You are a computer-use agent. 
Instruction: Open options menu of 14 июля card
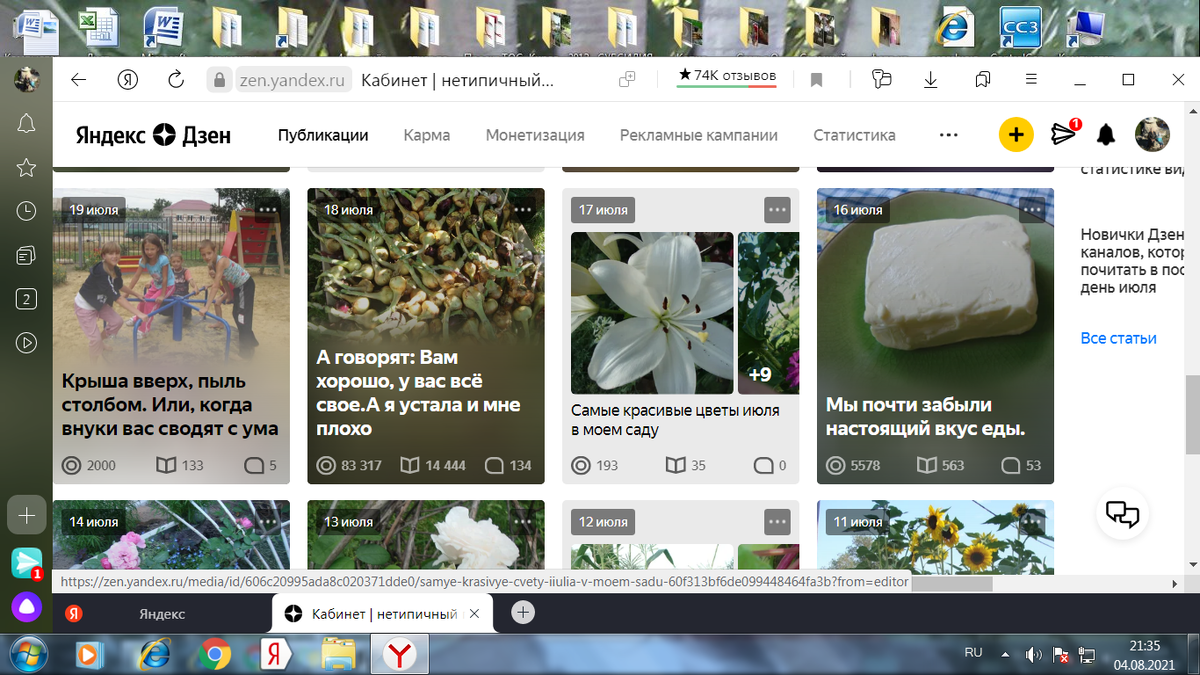point(267,522)
